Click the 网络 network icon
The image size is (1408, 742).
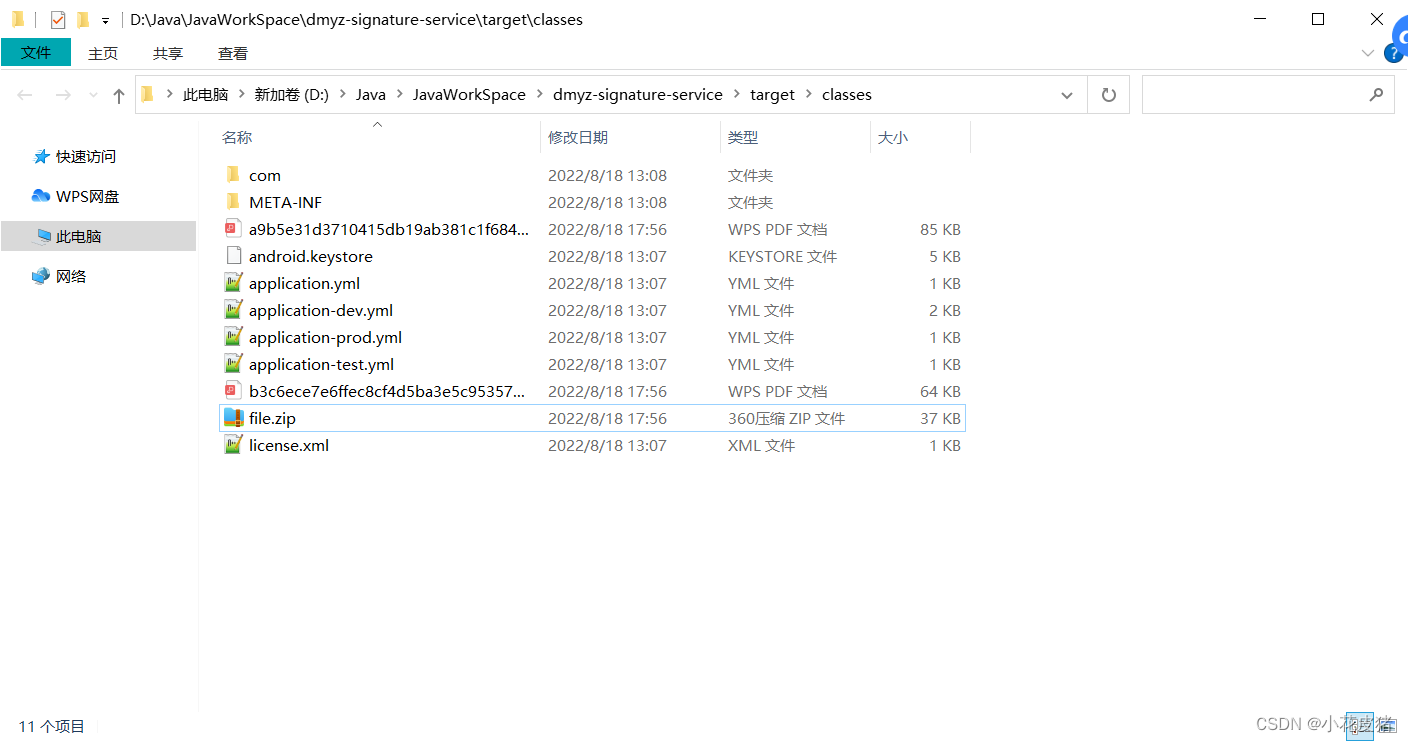41,276
